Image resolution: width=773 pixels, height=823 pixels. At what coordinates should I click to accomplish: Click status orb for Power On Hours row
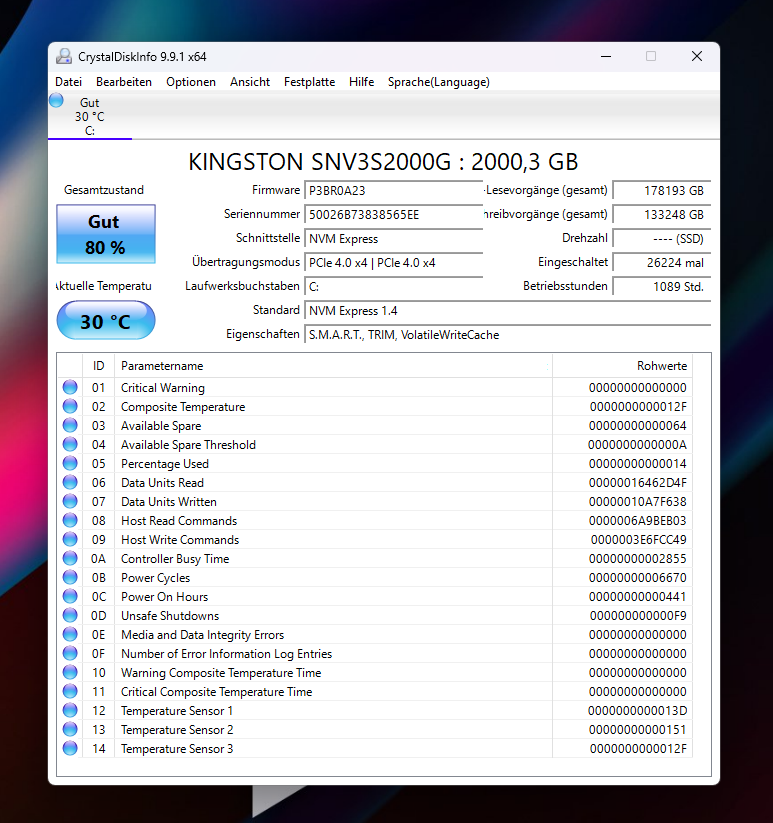[70, 596]
